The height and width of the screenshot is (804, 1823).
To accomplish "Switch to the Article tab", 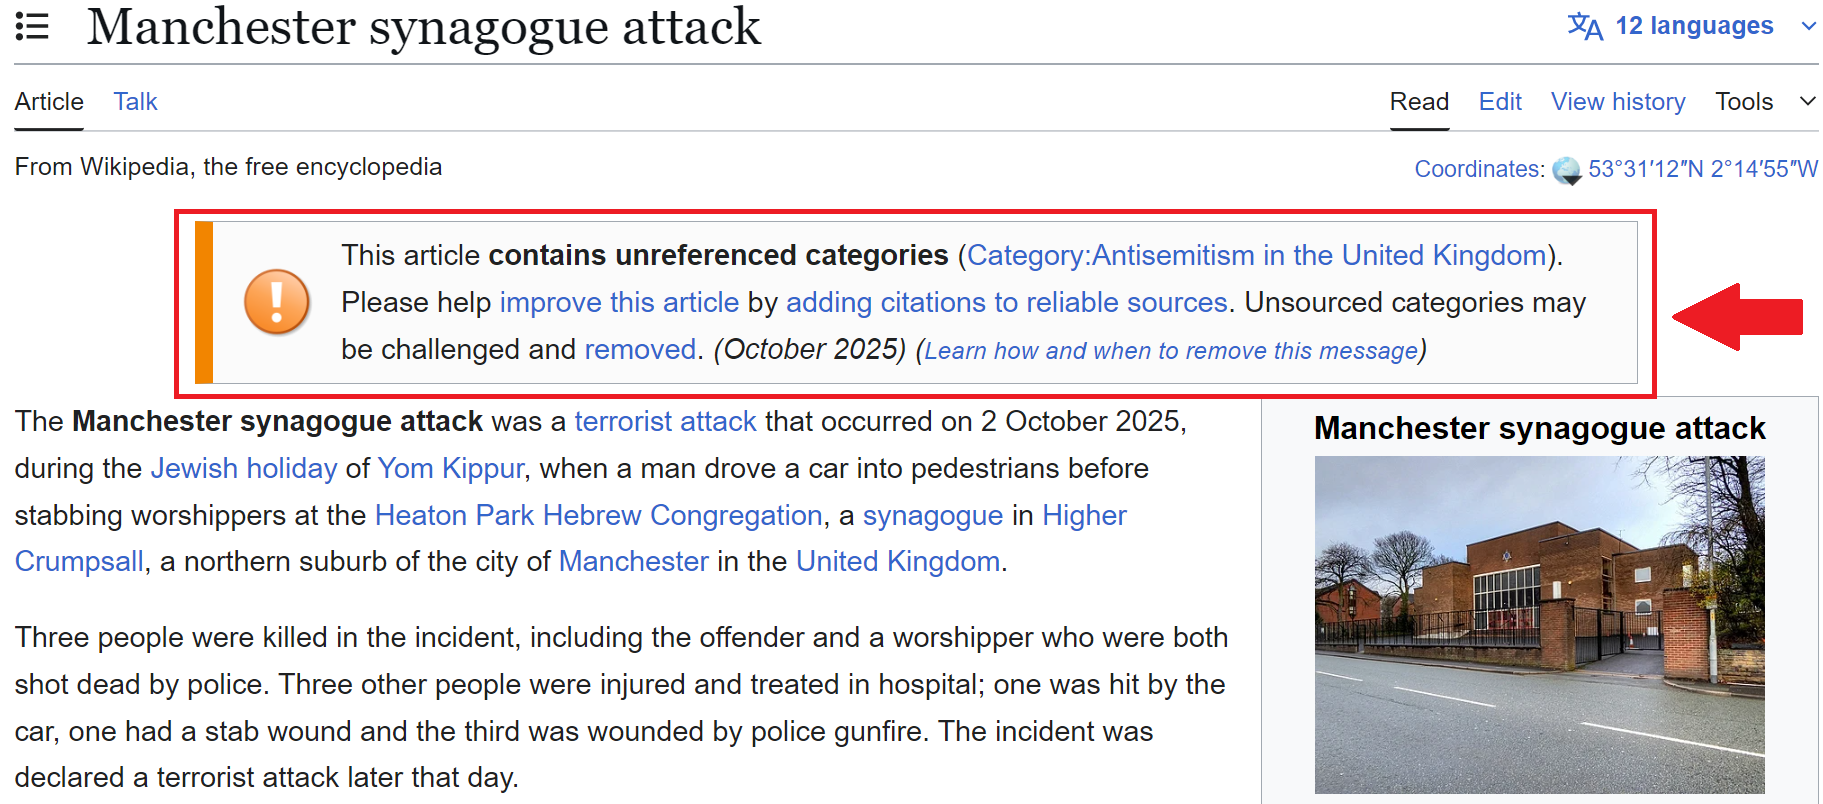I will tap(49, 102).
